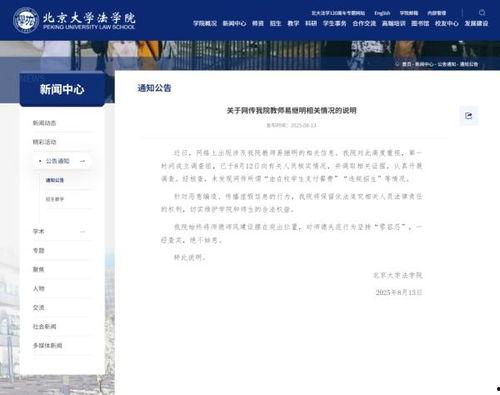
Task: Open the search magnifier icon
Action: (482, 13)
